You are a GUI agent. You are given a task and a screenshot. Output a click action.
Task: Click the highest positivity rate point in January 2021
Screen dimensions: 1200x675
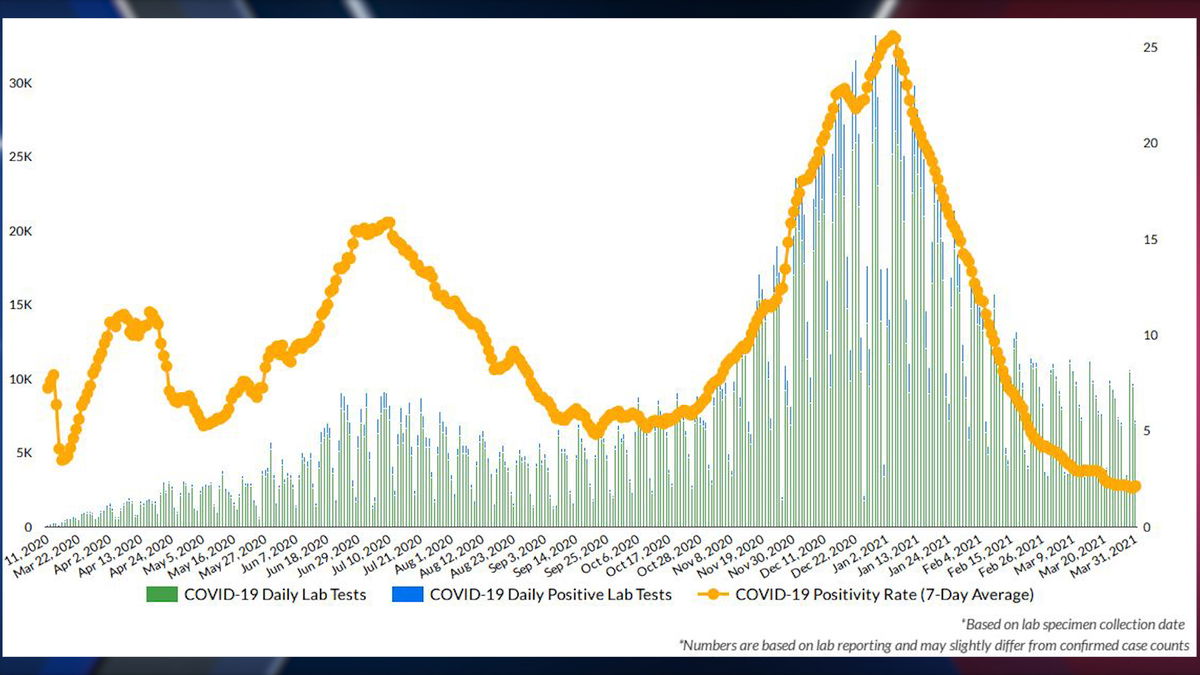click(x=894, y=38)
